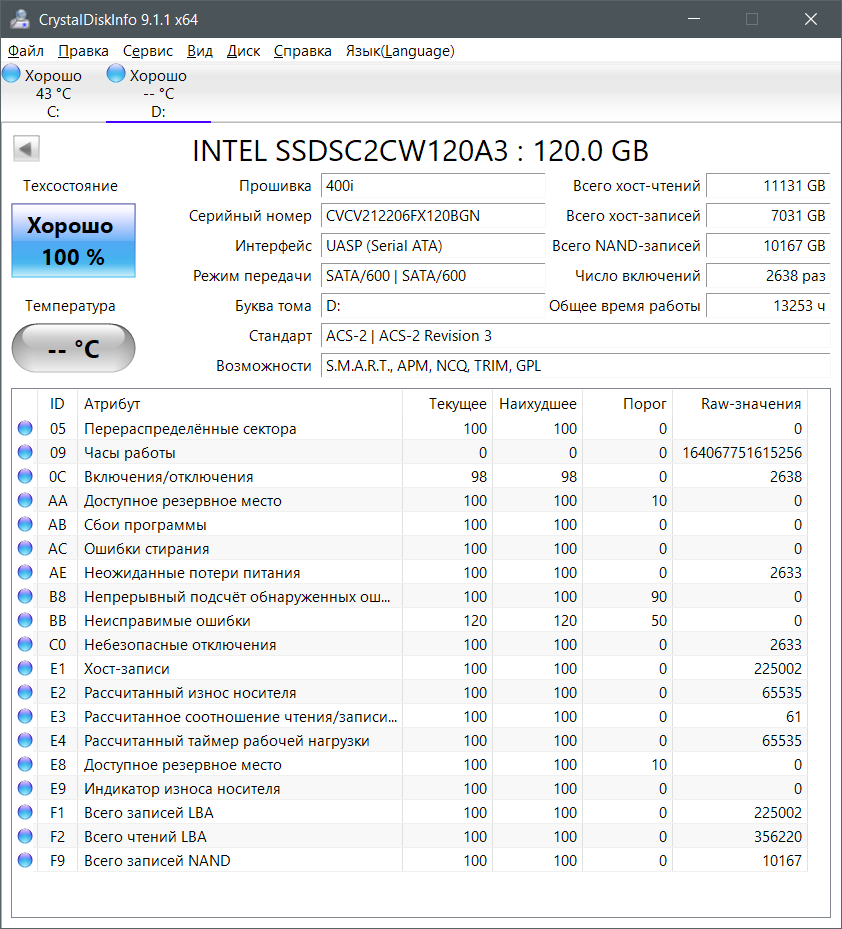This screenshot has height=929, width=842.
Task: Click total NAND writes value 10167 GB
Action: tap(768, 245)
